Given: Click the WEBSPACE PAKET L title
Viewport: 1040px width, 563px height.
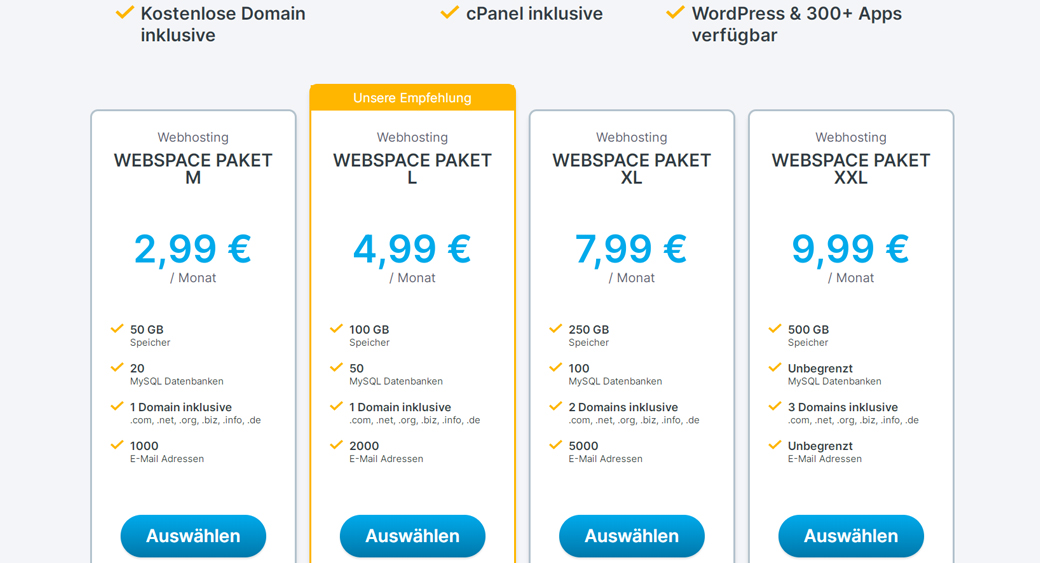Looking at the screenshot, I should (412, 168).
